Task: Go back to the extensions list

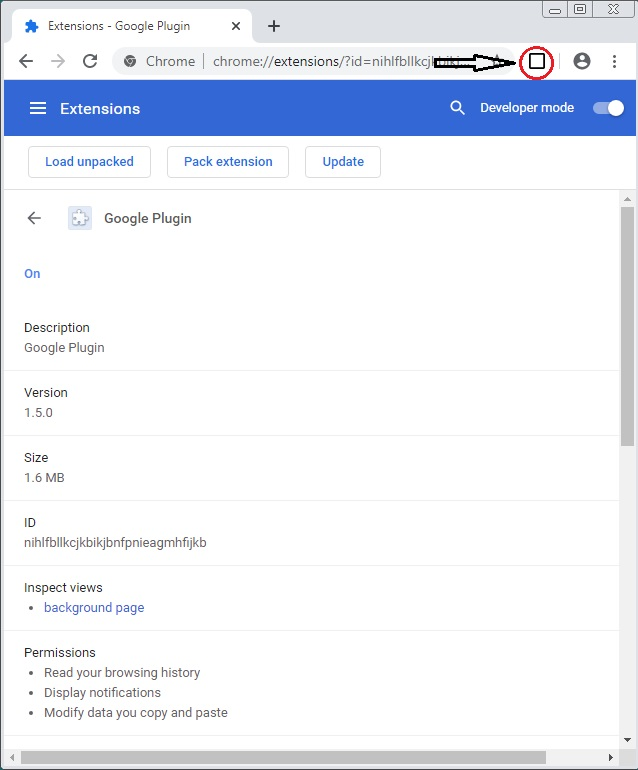Action: pos(35,218)
